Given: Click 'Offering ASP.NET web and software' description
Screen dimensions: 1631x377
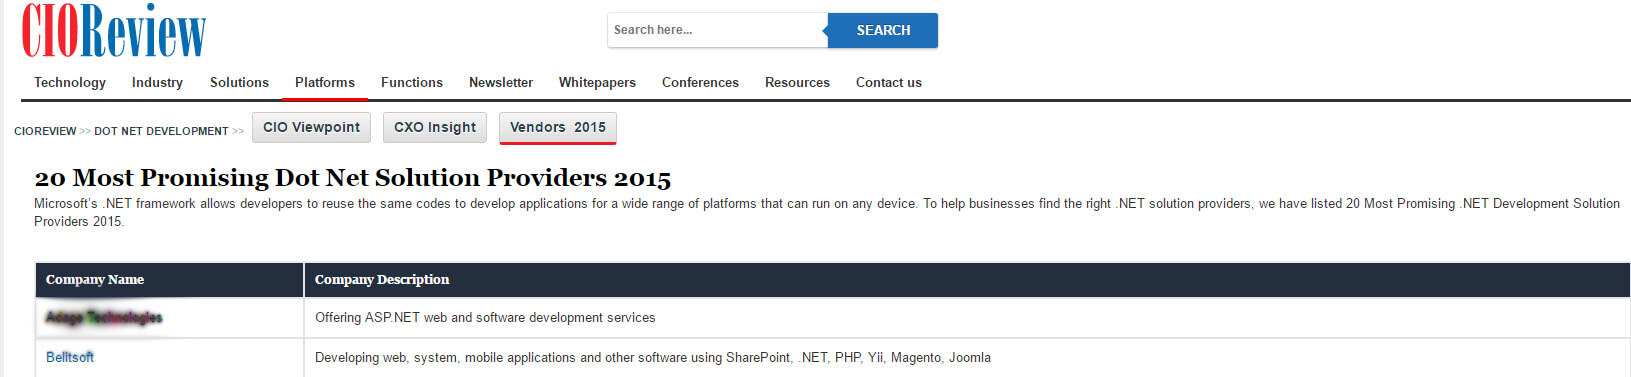Looking at the screenshot, I should 485,318.
